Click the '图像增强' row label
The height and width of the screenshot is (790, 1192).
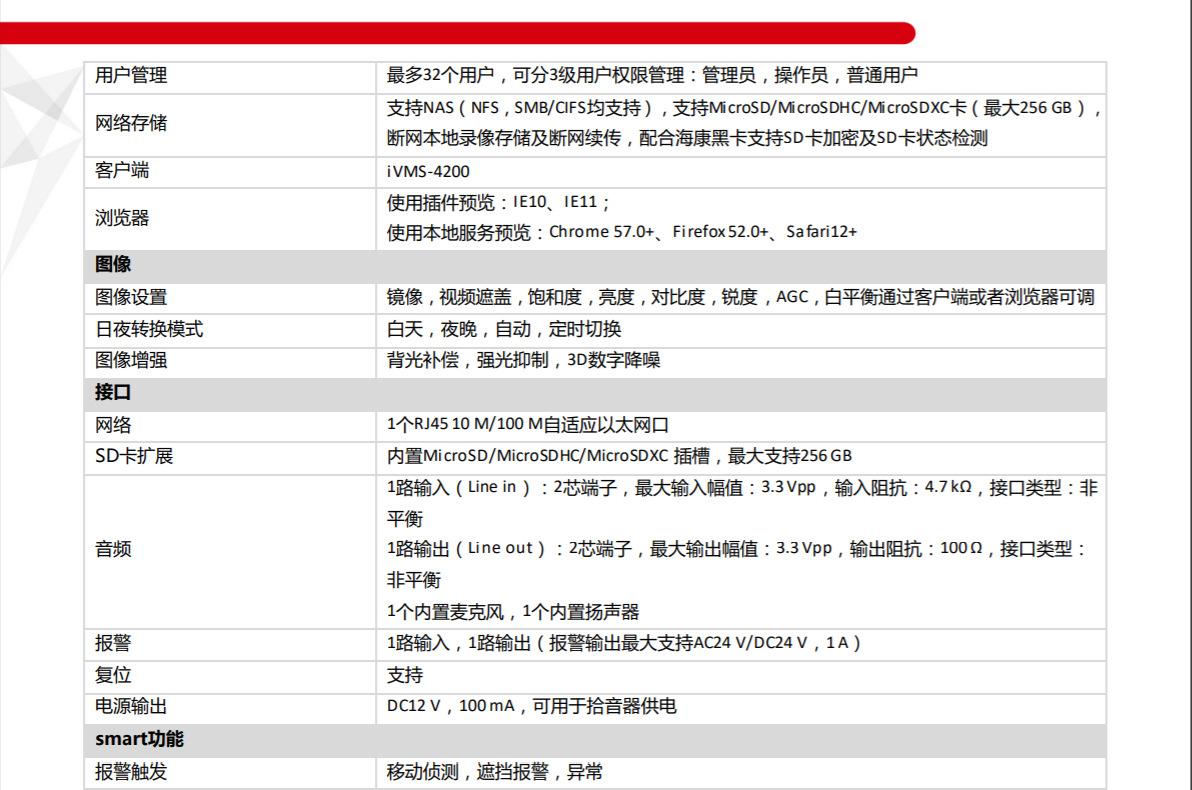[131, 360]
